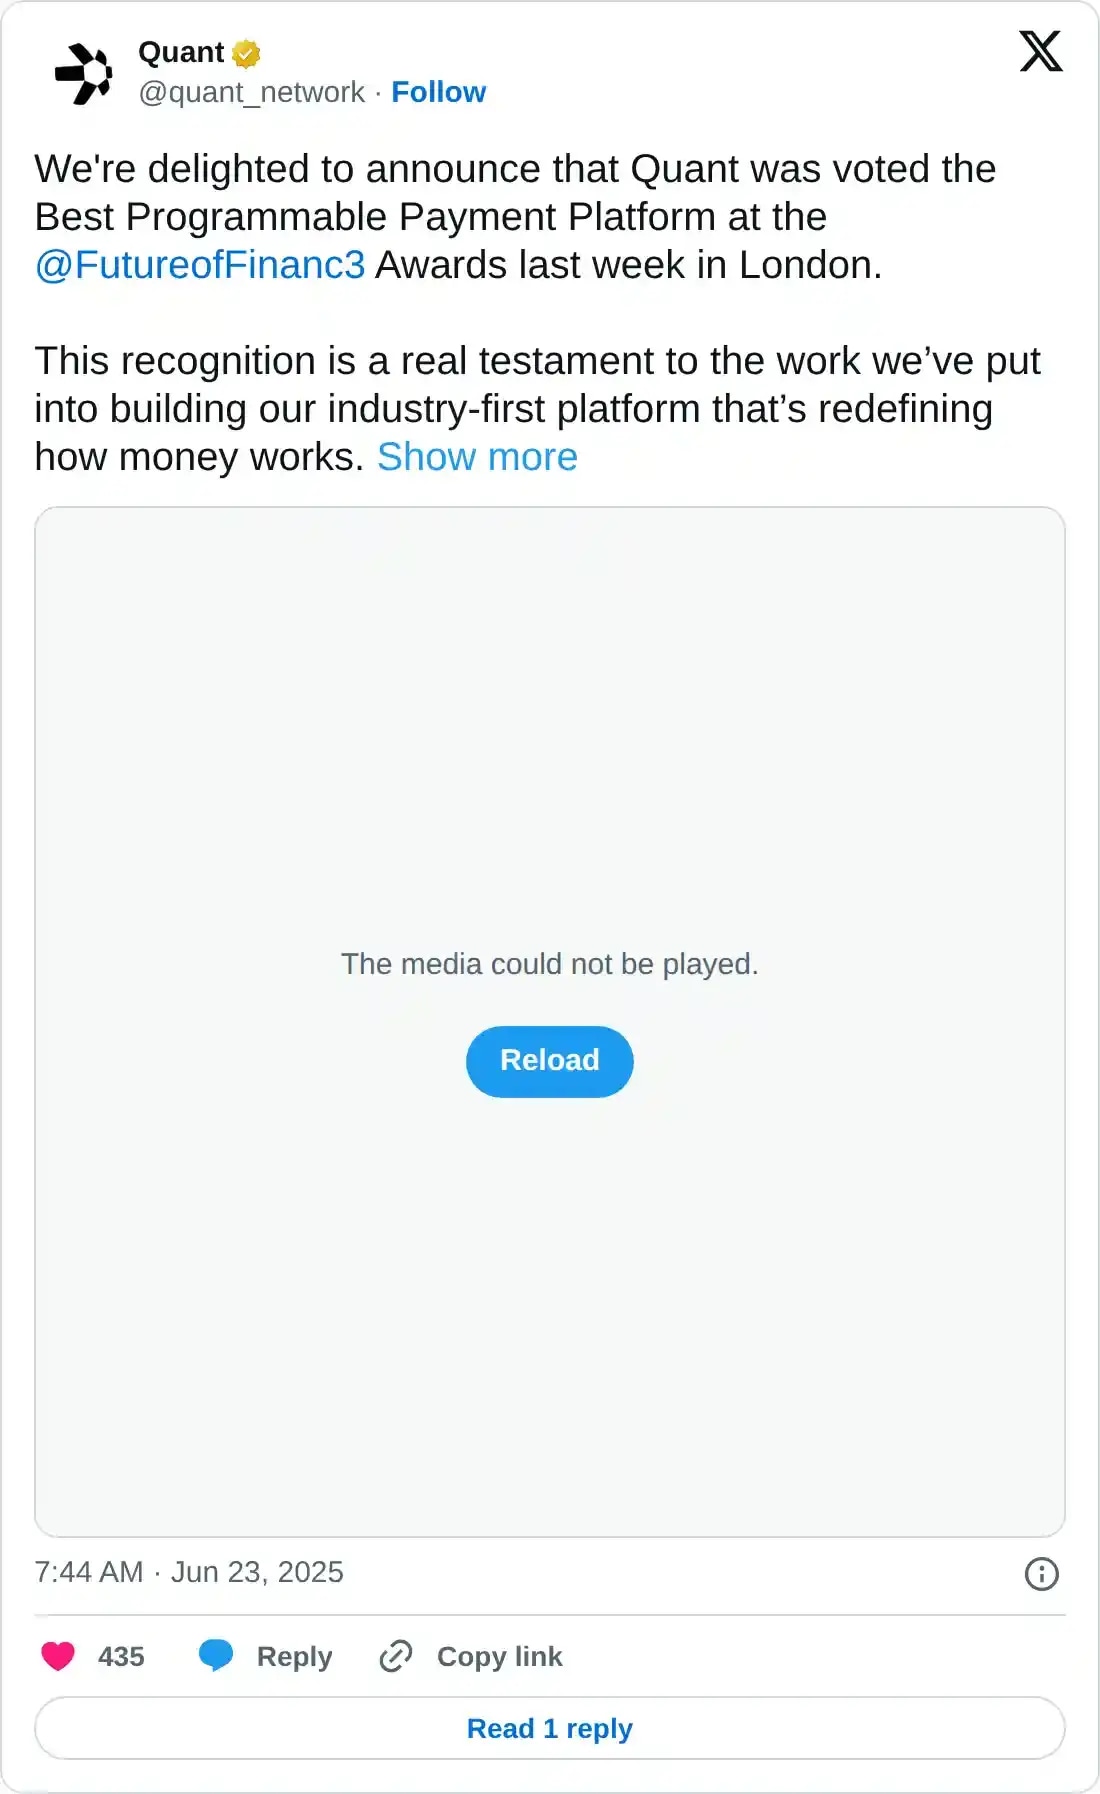1100x1794 pixels.
Task: View the 435 likes count
Action: pos(119,1656)
